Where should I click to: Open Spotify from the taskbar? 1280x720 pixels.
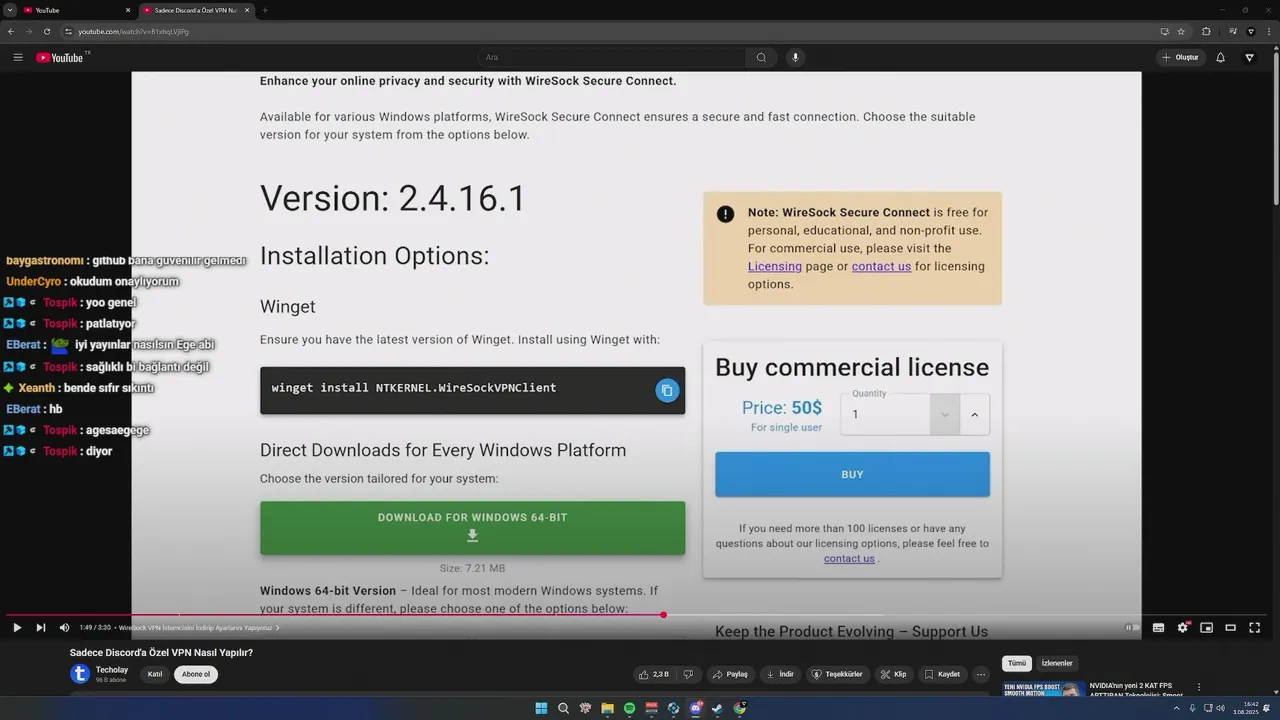coord(629,708)
